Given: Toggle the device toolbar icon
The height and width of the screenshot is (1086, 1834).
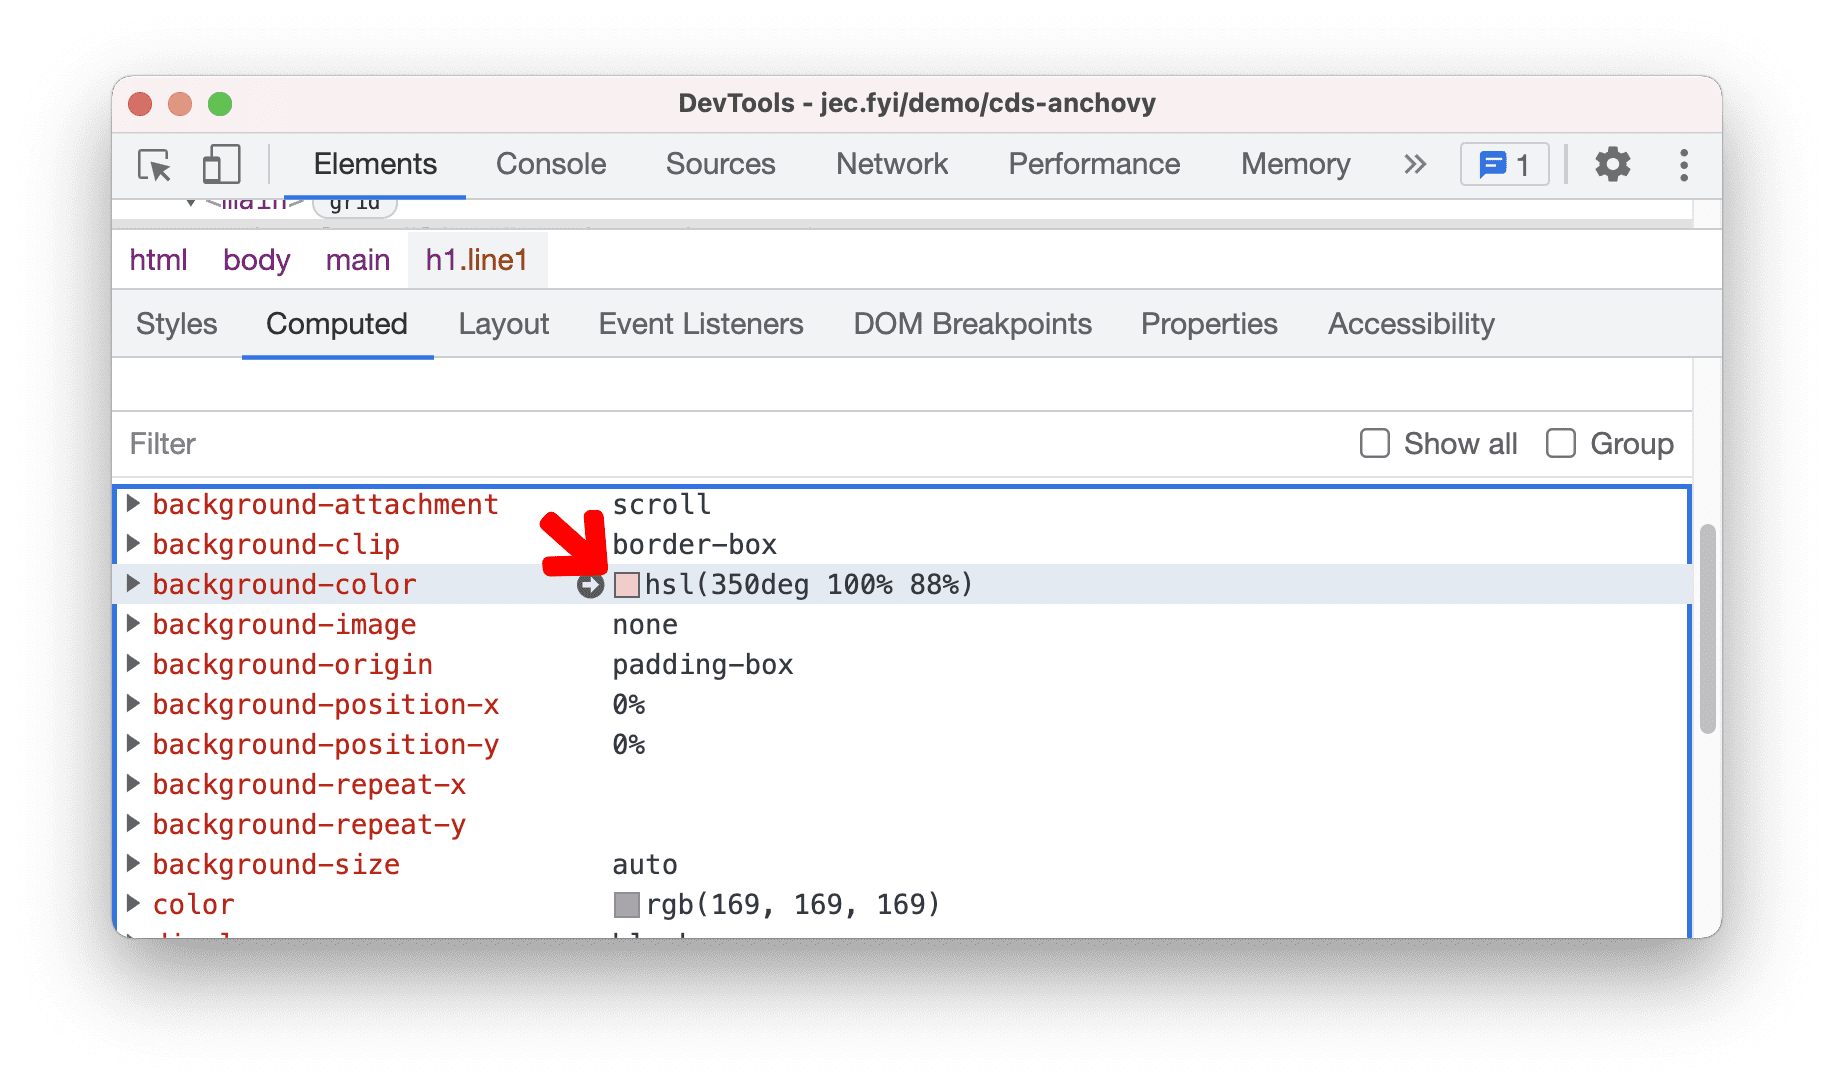Looking at the screenshot, I should [x=220, y=165].
